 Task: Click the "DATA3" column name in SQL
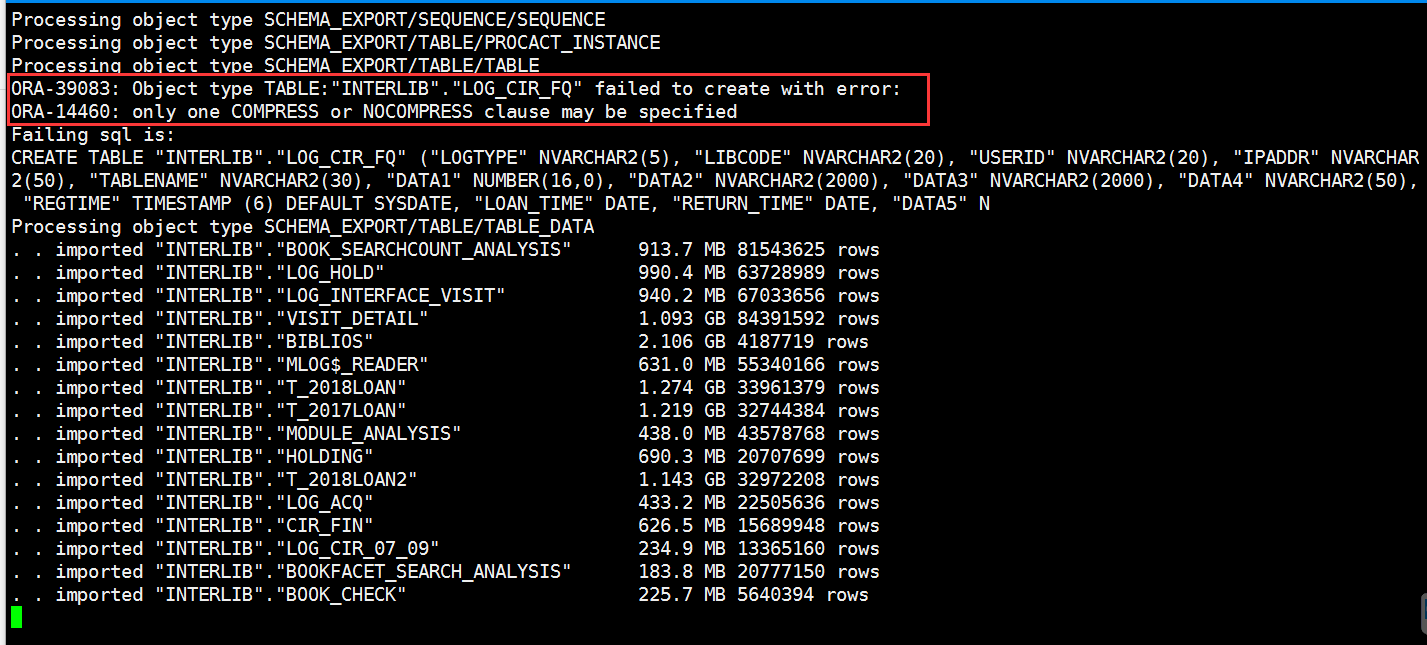coord(940,181)
